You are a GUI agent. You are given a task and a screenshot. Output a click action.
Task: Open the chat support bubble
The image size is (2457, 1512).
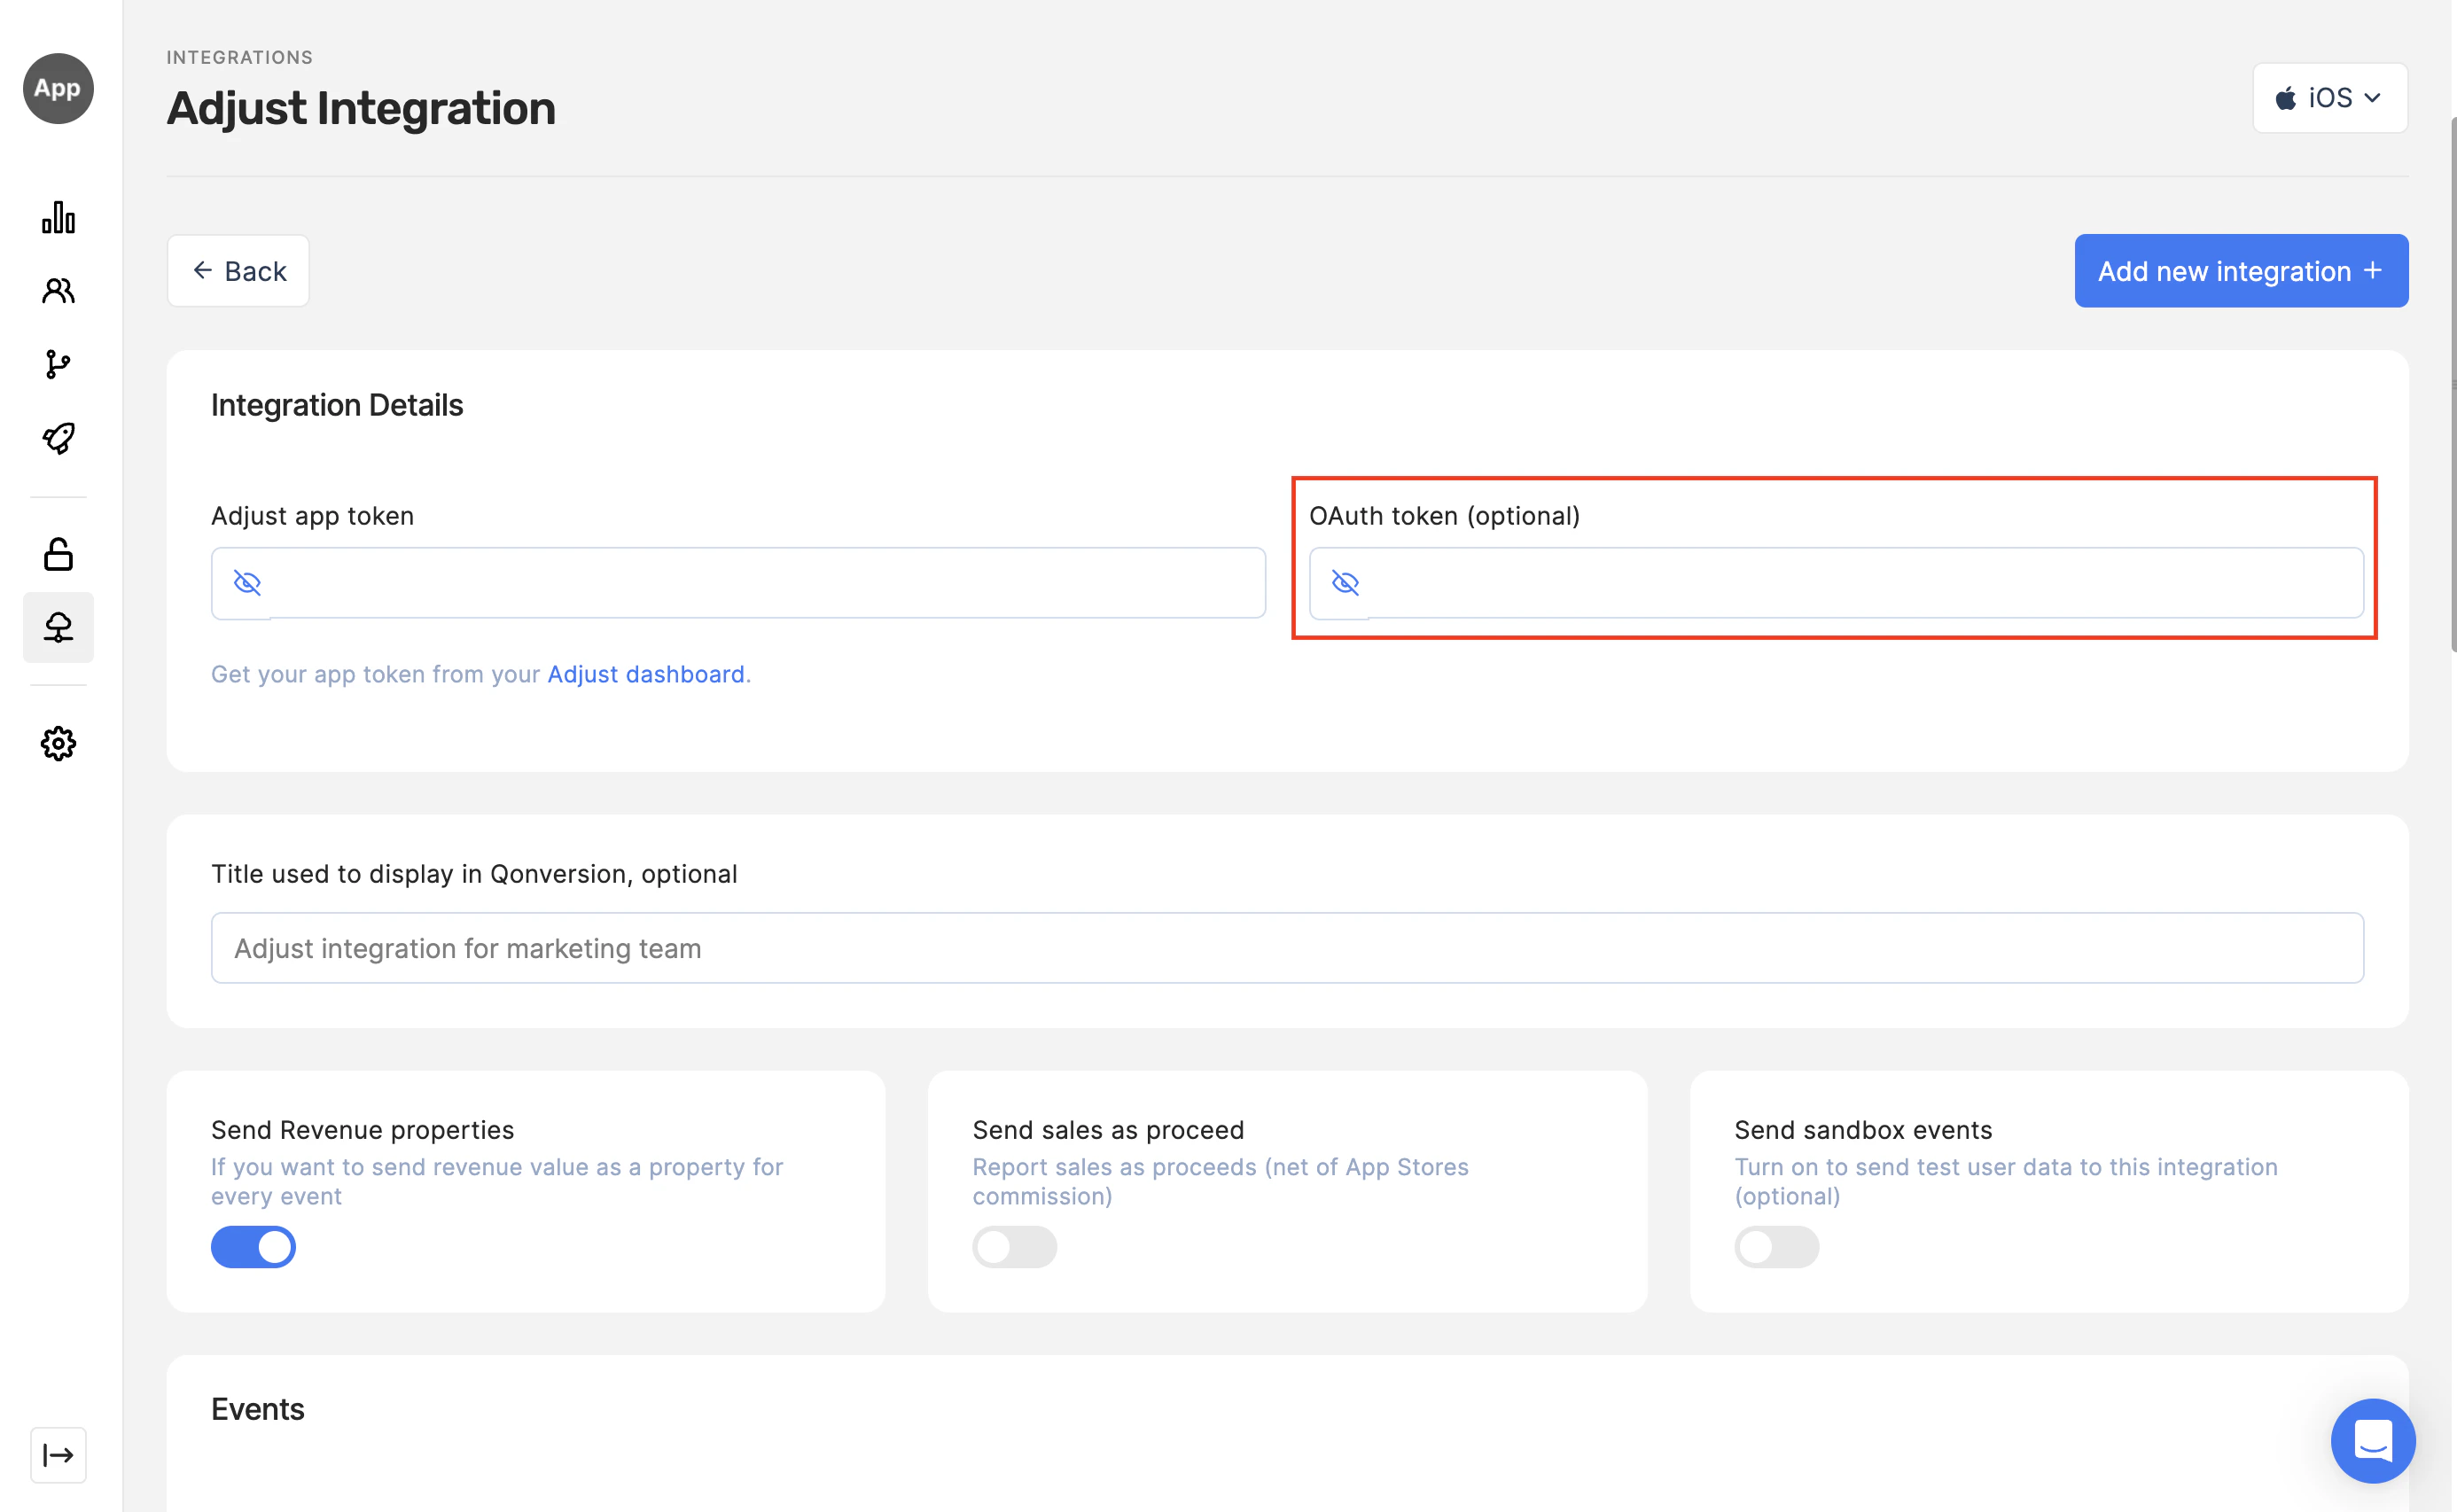2372,1440
